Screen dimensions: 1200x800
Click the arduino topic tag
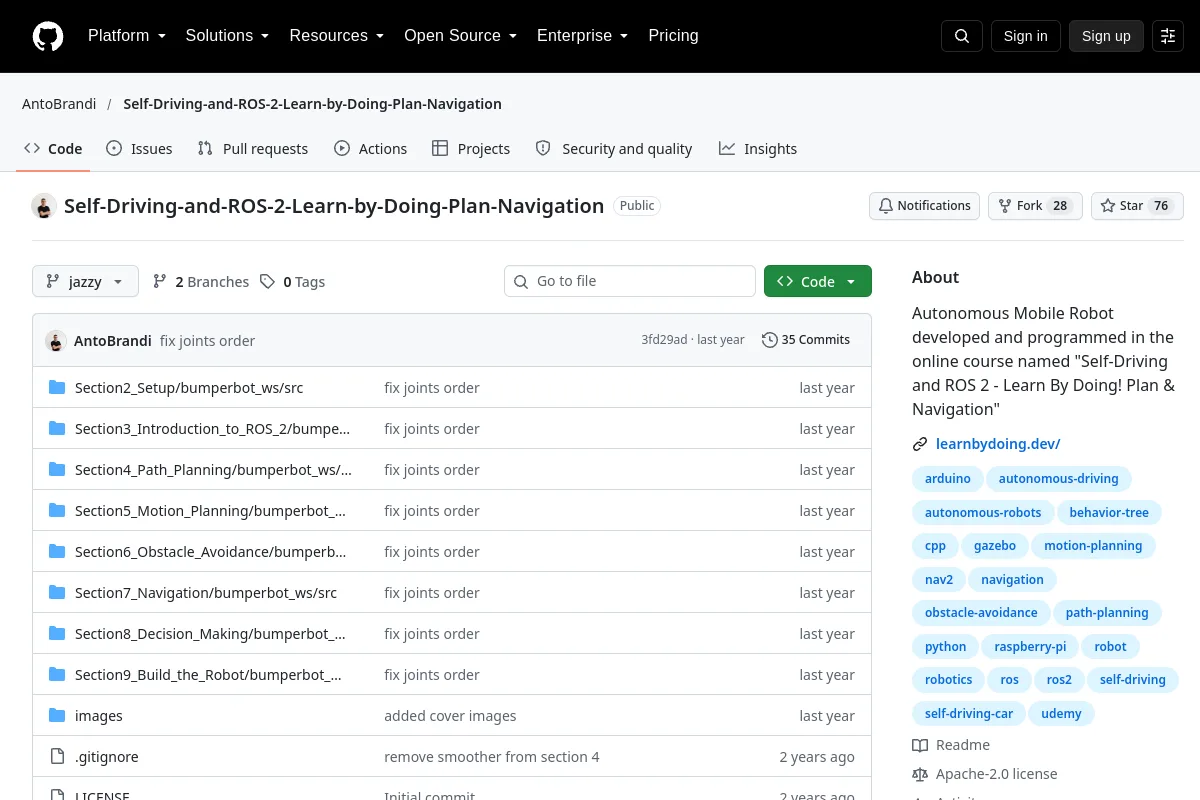[948, 479]
